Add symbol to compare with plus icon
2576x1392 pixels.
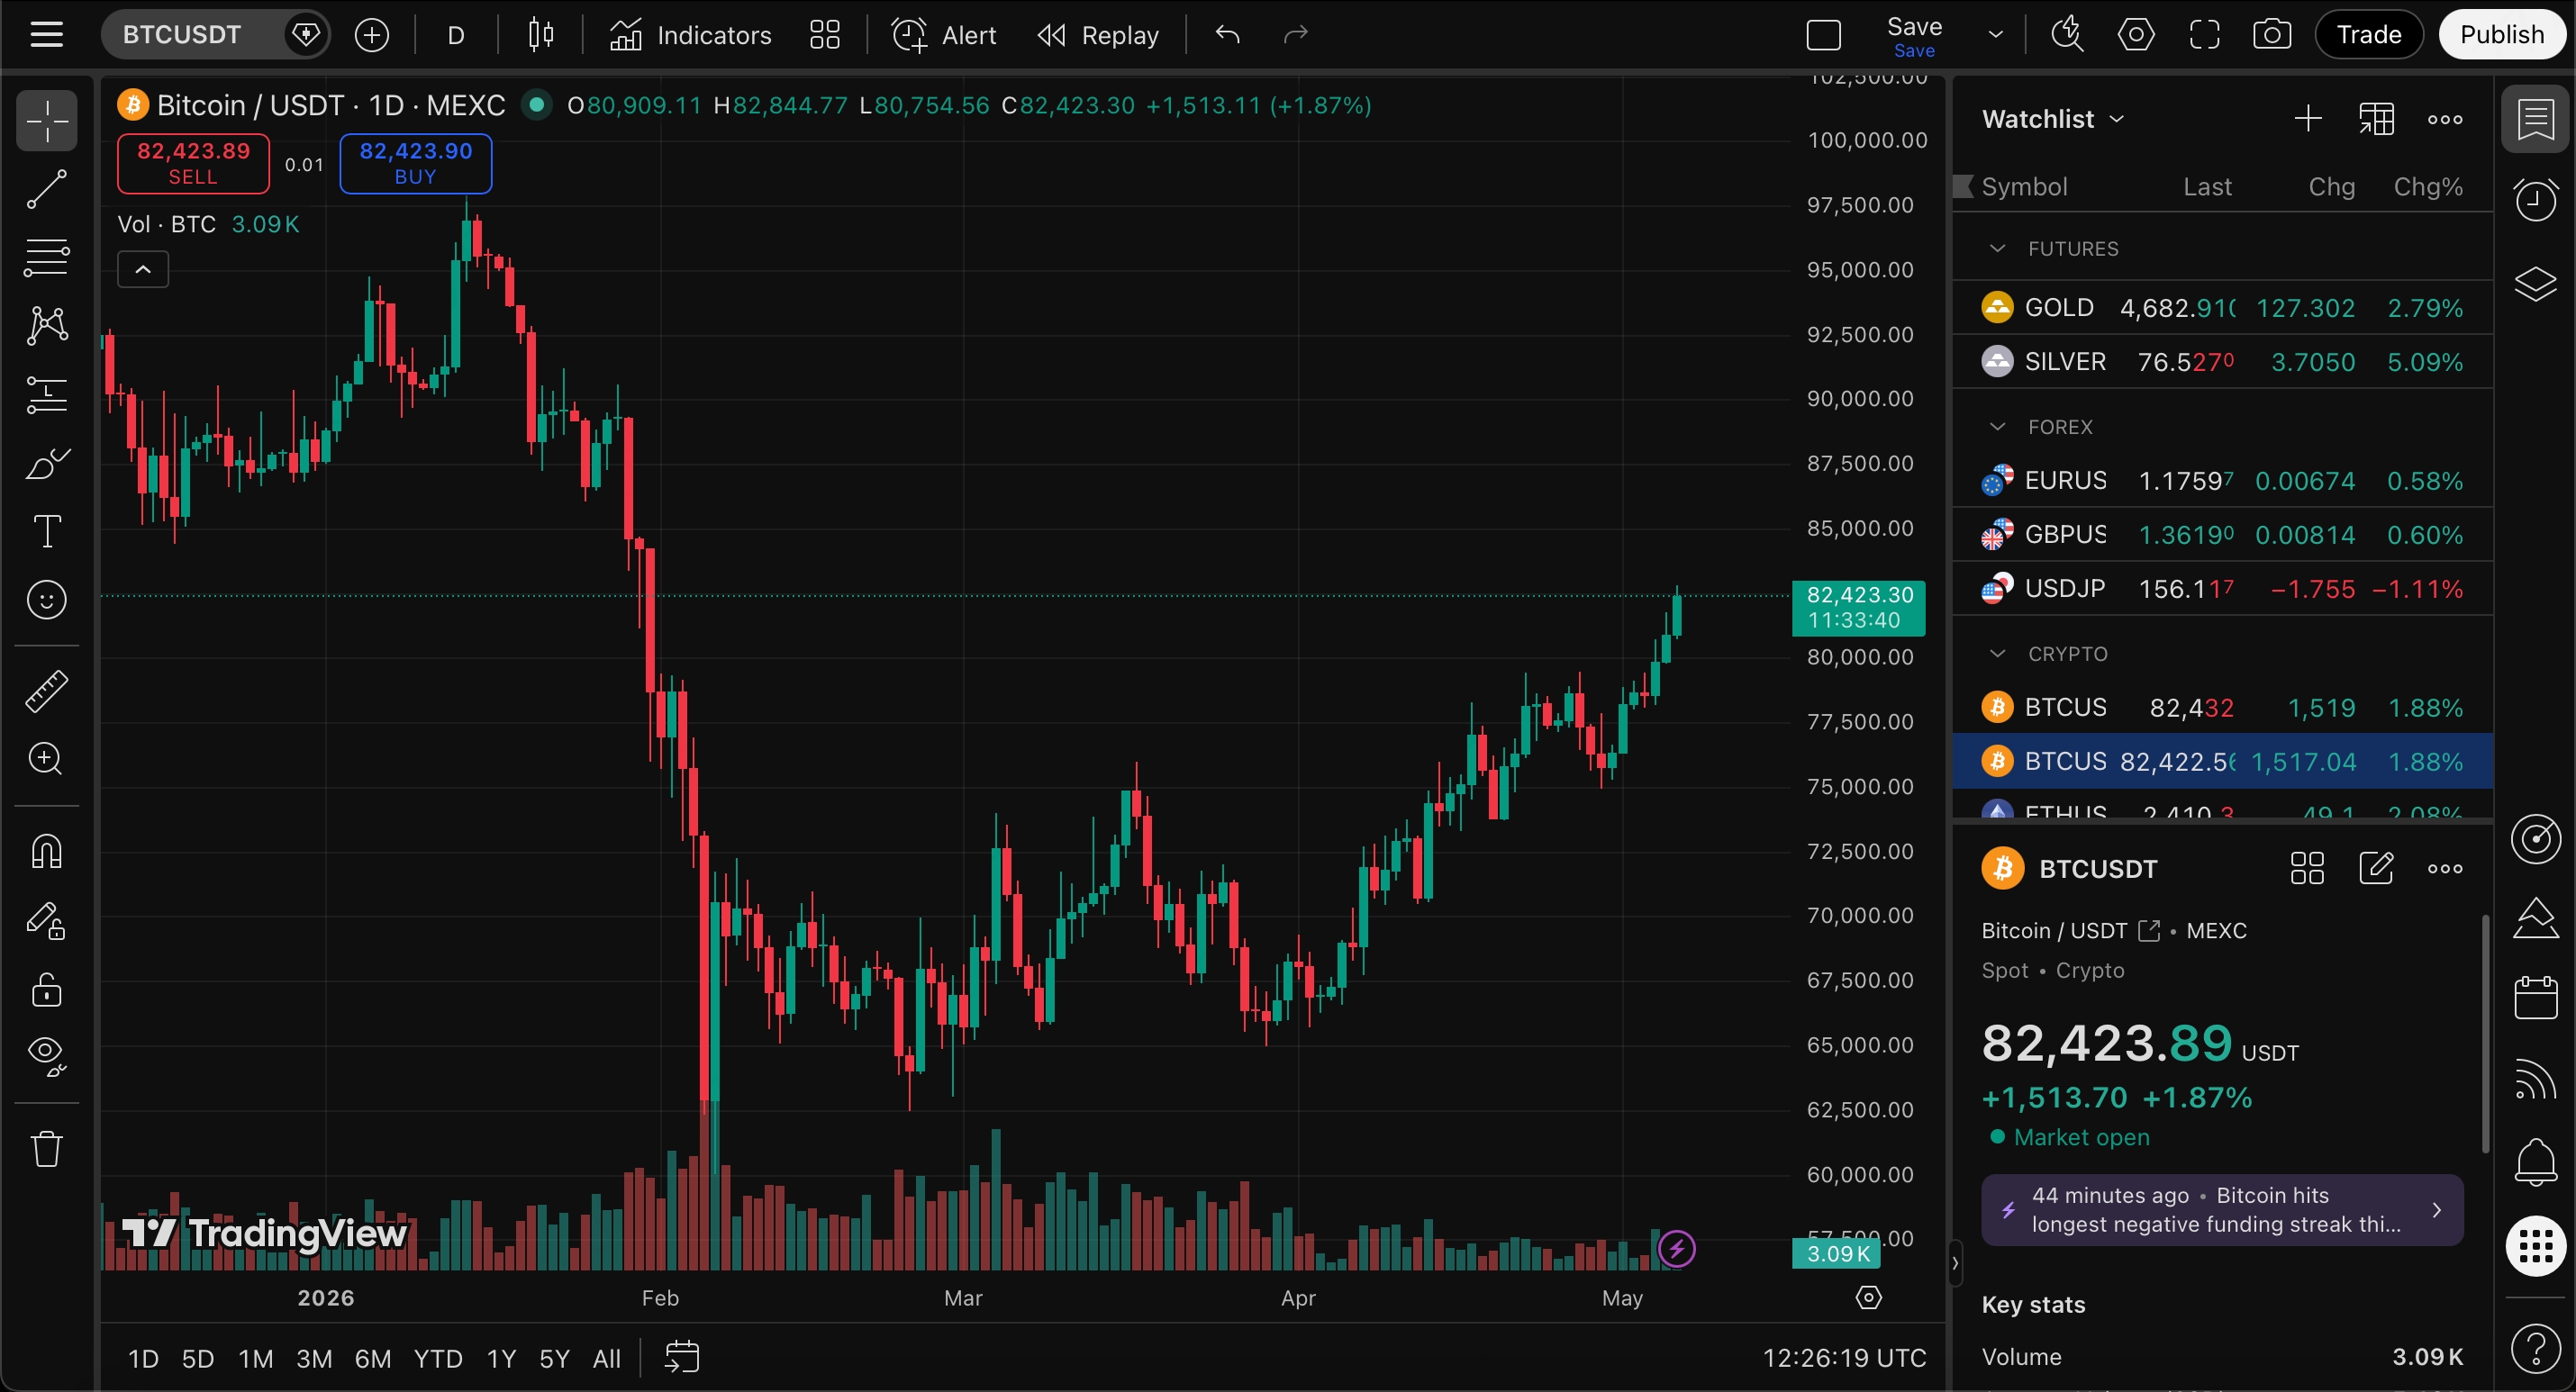(x=371, y=35)
